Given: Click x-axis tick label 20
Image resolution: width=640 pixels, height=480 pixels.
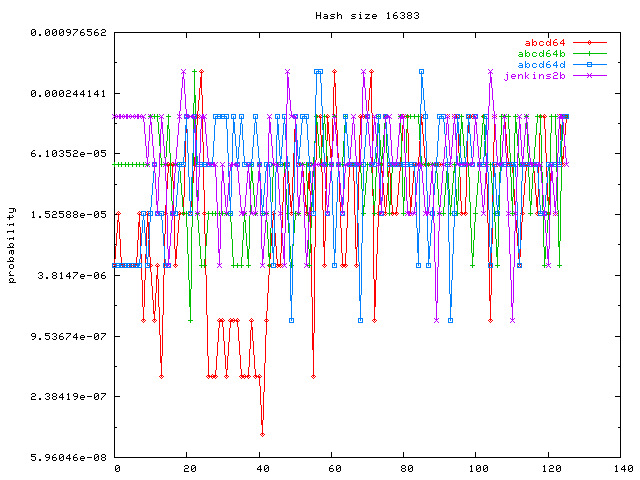Looking at the screenshot, I should pyautogui.click(x=190, y=469).
